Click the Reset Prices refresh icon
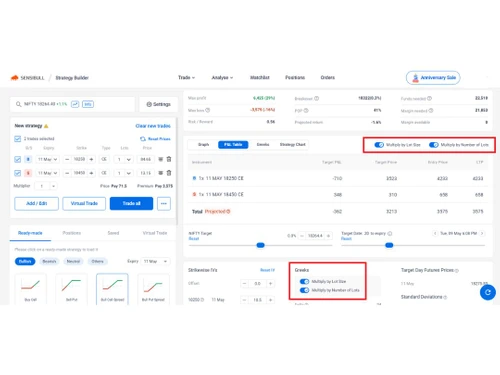 pyautogui.click(x=143, y=139)
